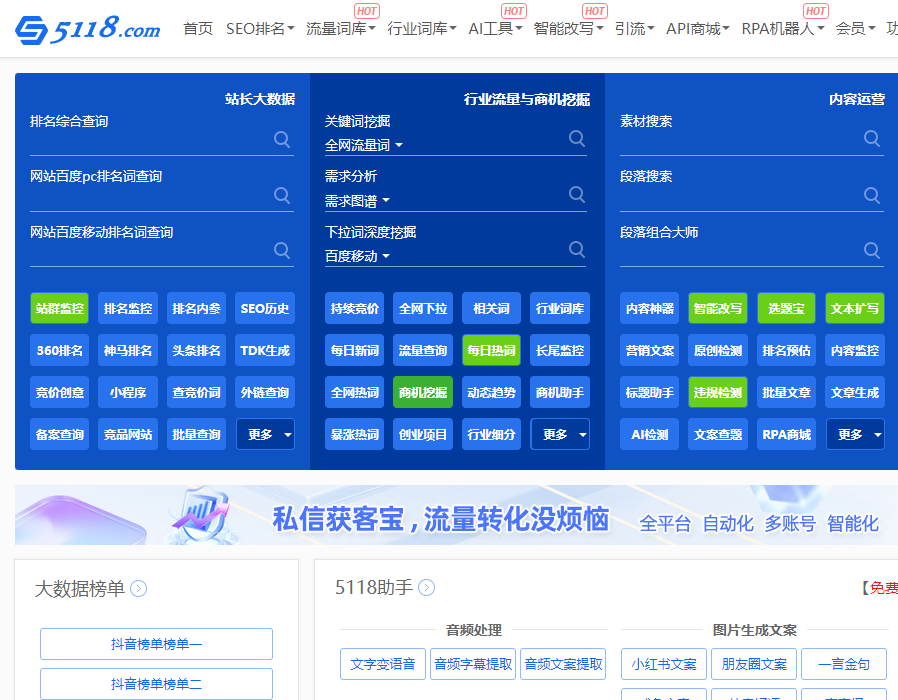Click the 持续竞价 button
The height and width of the screenshot is (700, 898).
tap(355, 308)
